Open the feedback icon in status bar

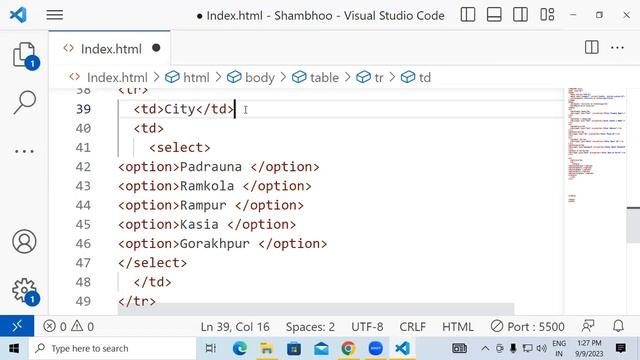click(x=588, y=326)
